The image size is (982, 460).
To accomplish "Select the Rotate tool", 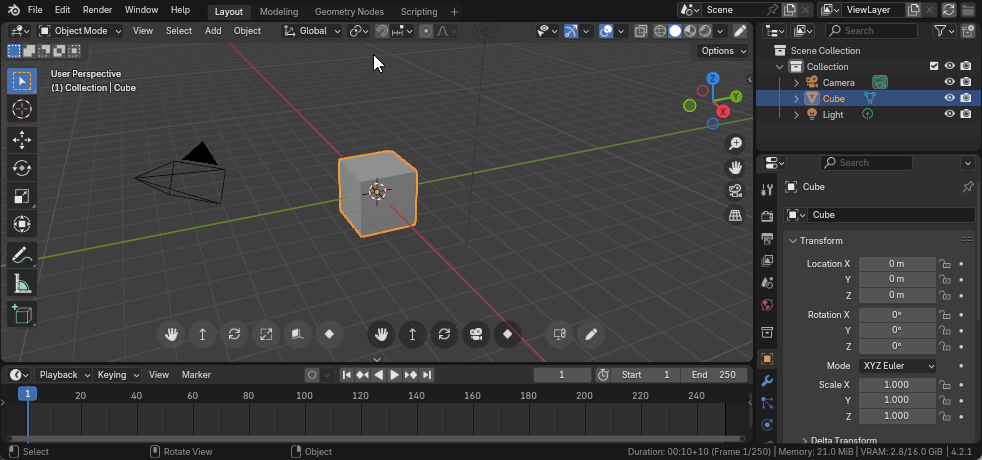I will point(22,168).
